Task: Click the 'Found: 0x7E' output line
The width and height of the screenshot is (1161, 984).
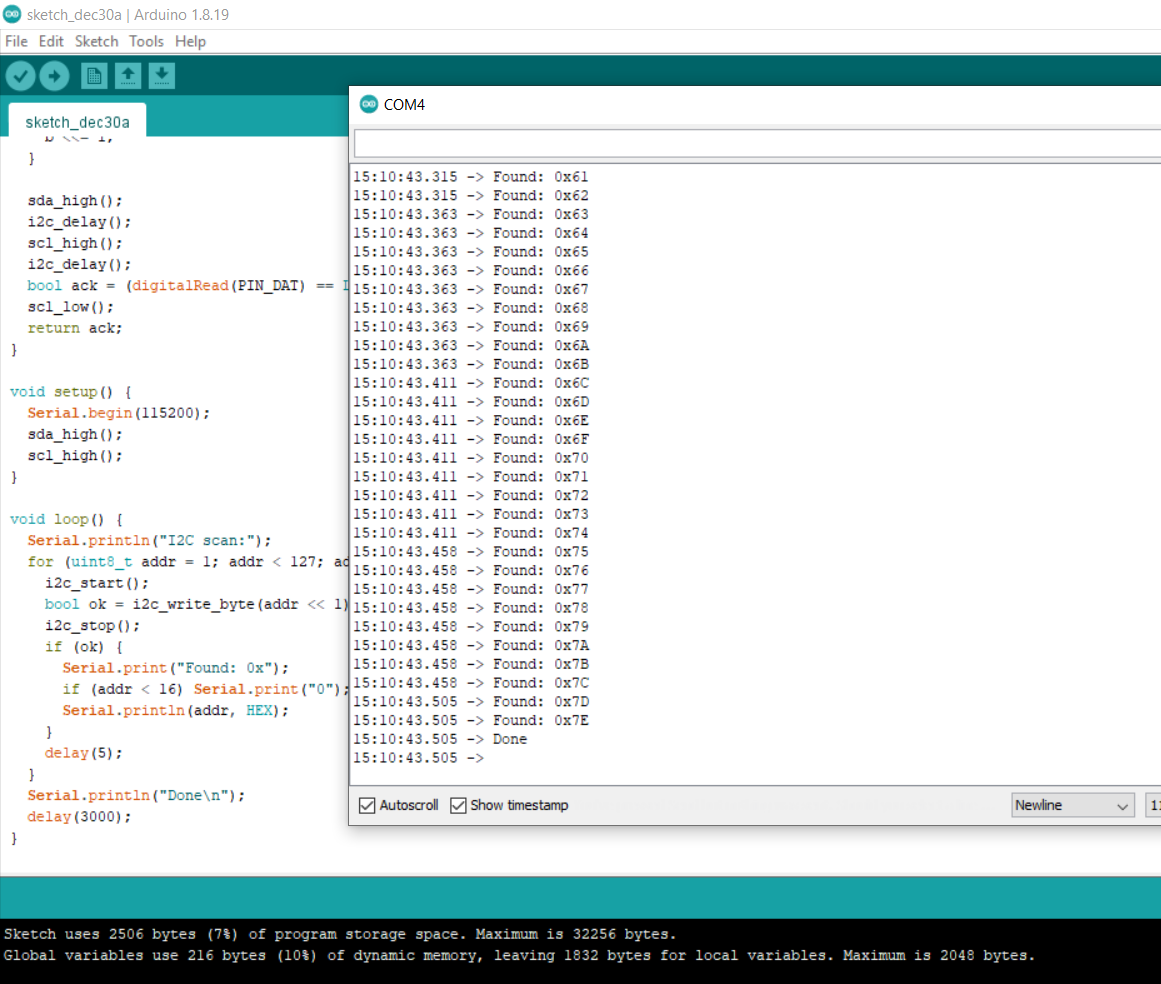Action: click(x=540, y=720)
